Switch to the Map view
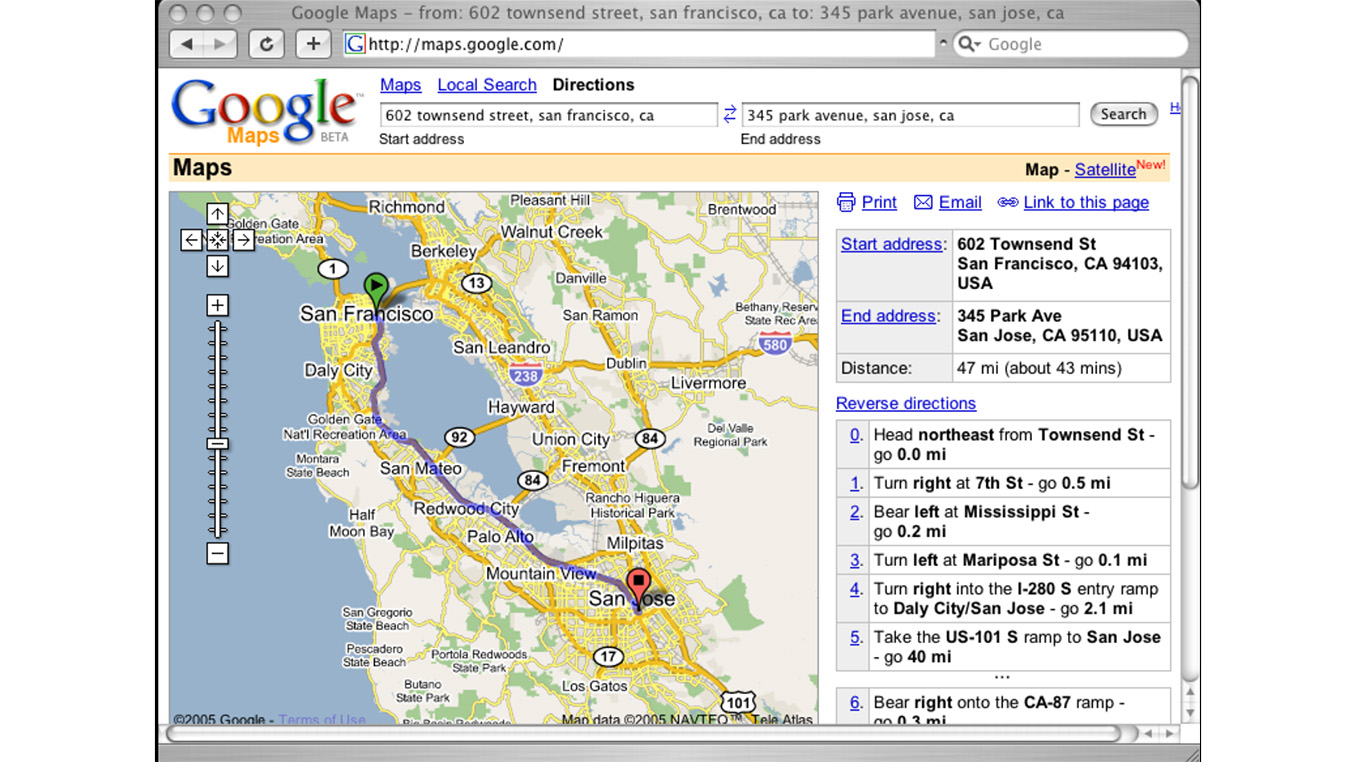Viewport: 1356px width, 762px height. pos(1042,170)
